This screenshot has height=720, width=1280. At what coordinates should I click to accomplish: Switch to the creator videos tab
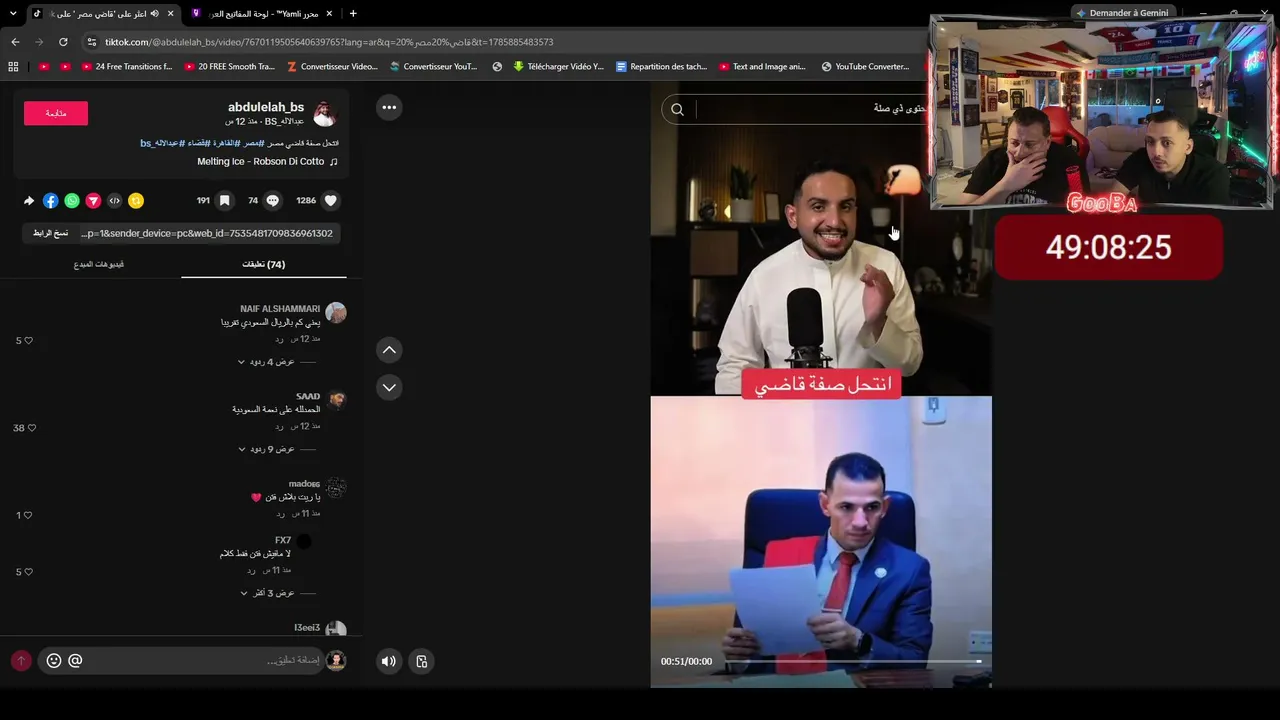(99, 264)
